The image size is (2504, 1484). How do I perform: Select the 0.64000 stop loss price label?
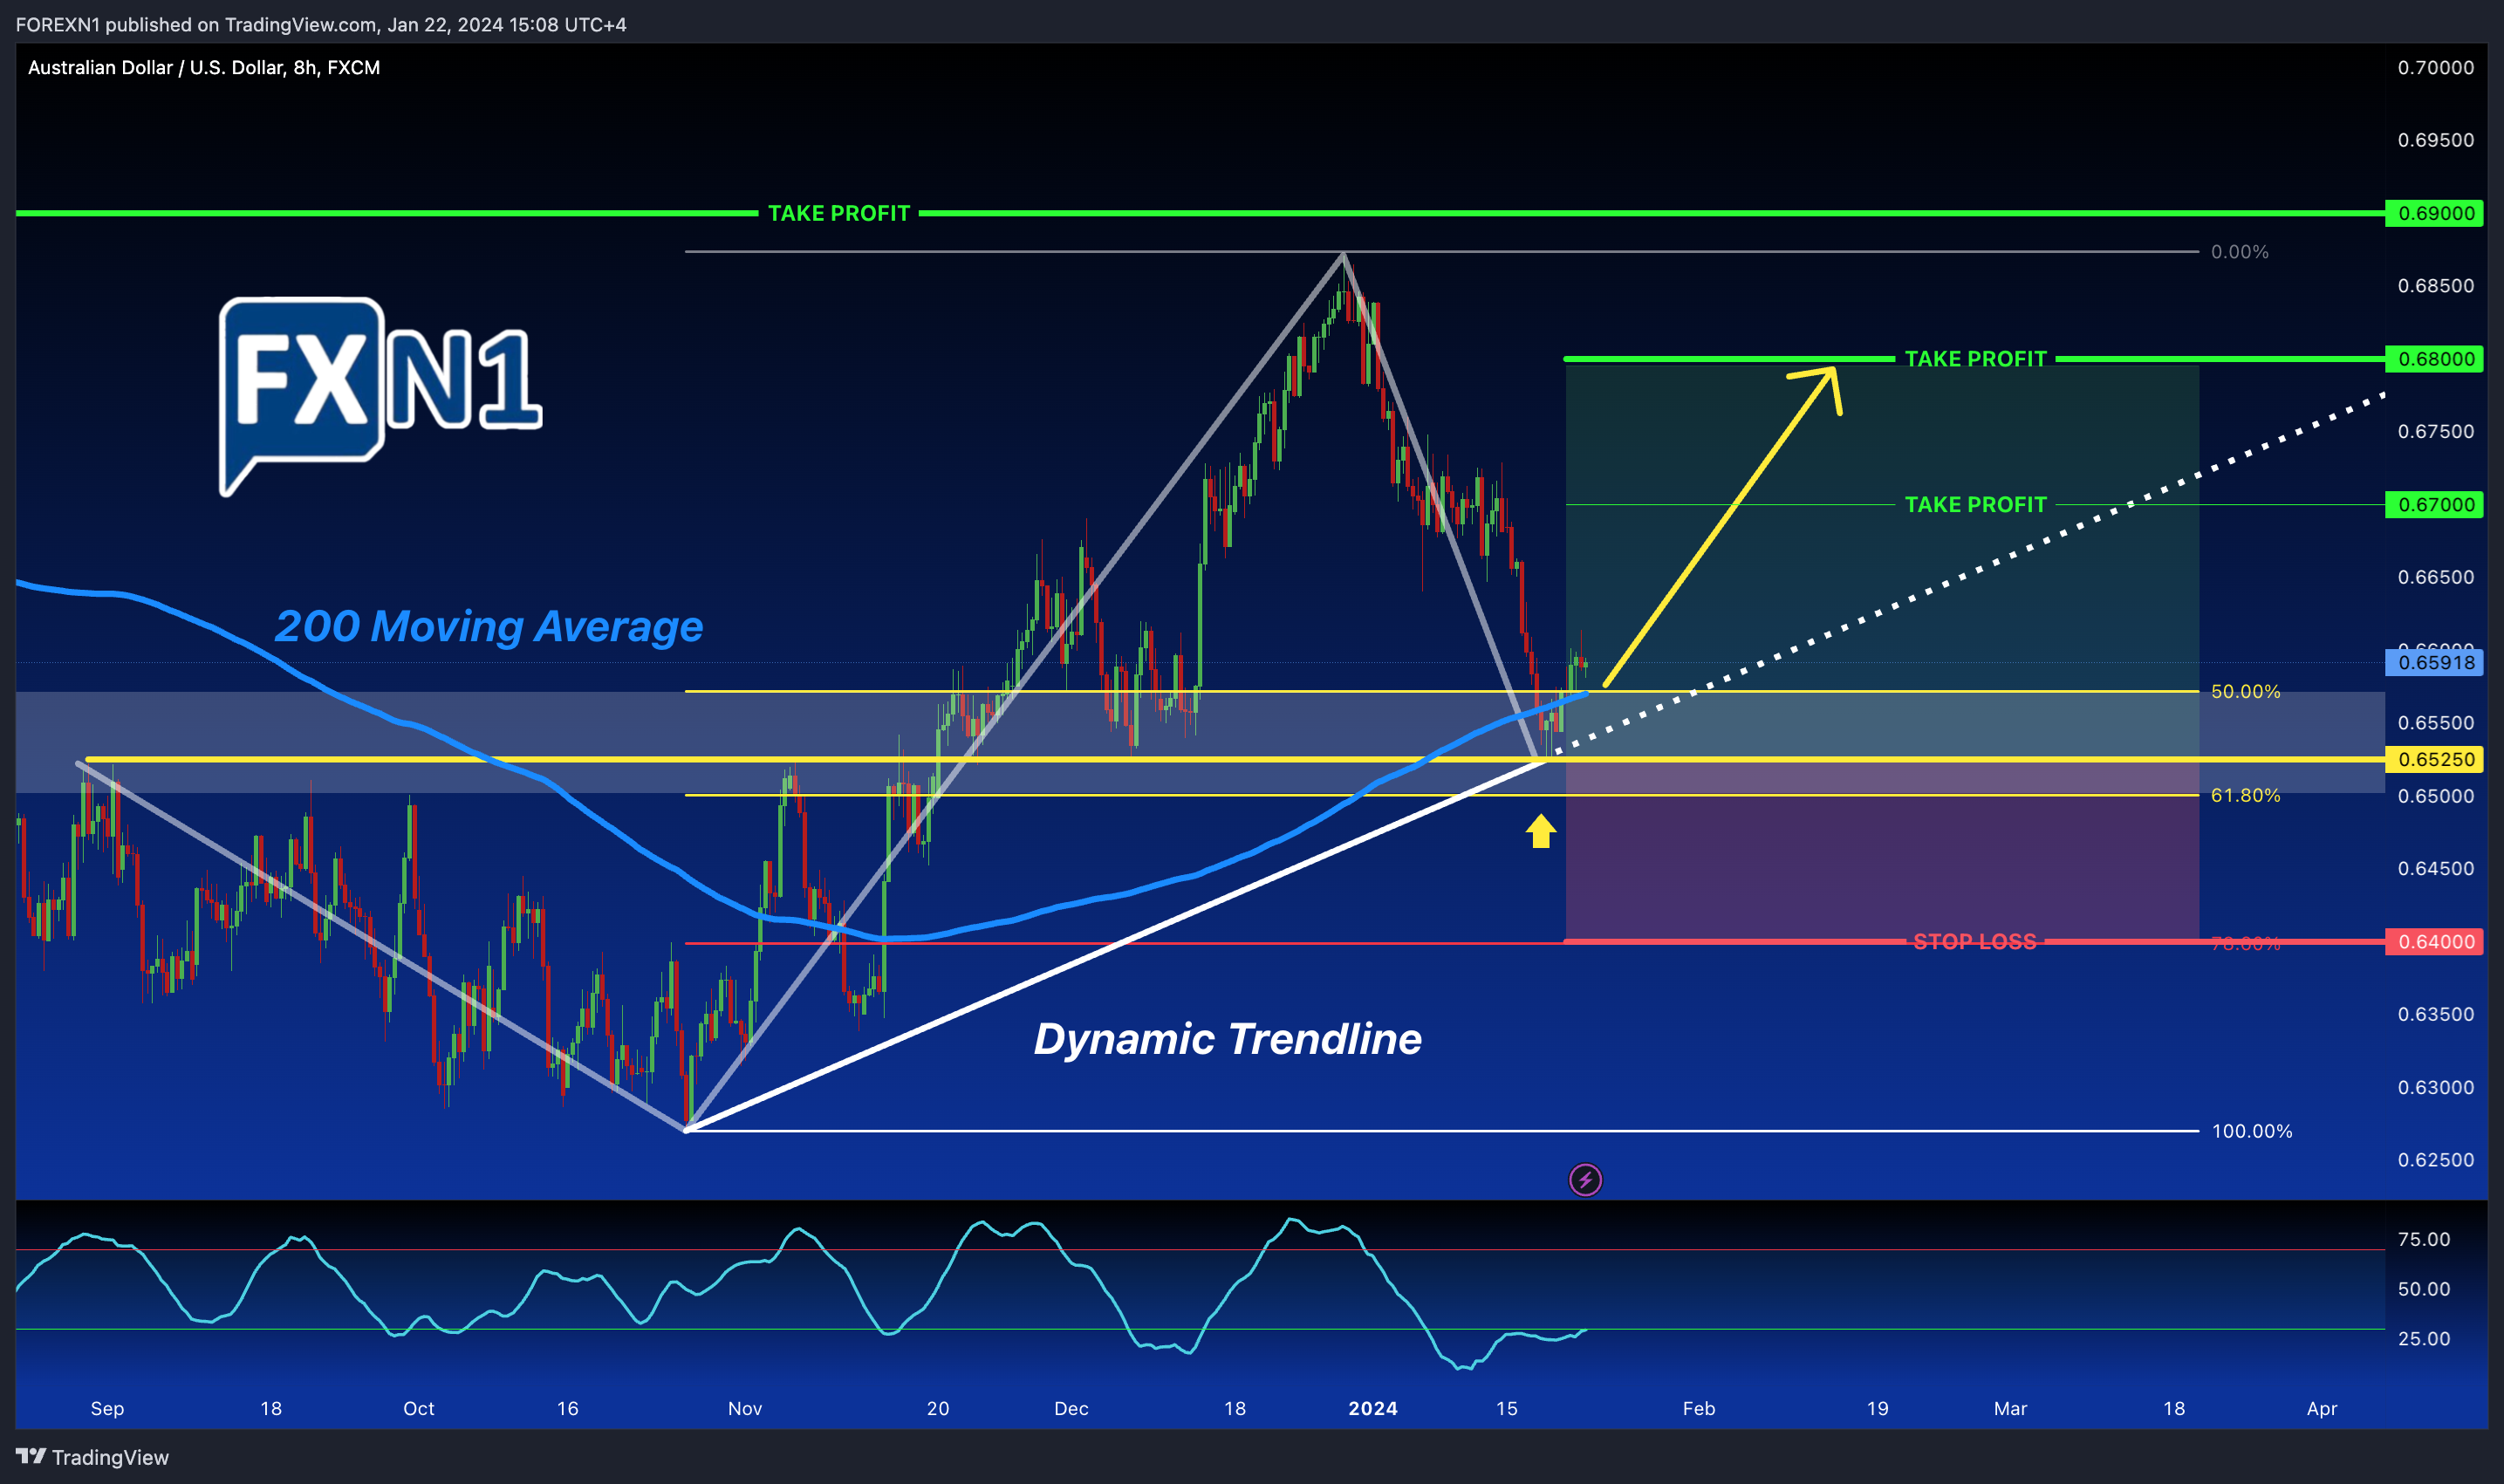tap(2434, 942)
